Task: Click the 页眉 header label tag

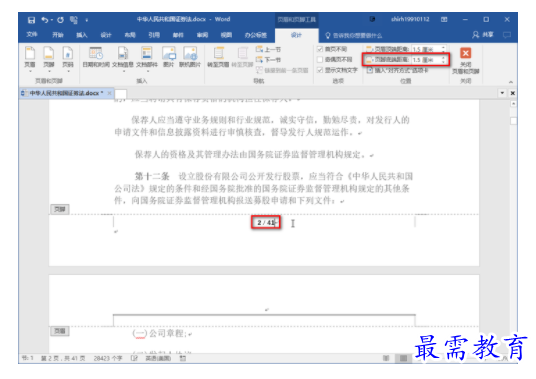Action: 60,331
